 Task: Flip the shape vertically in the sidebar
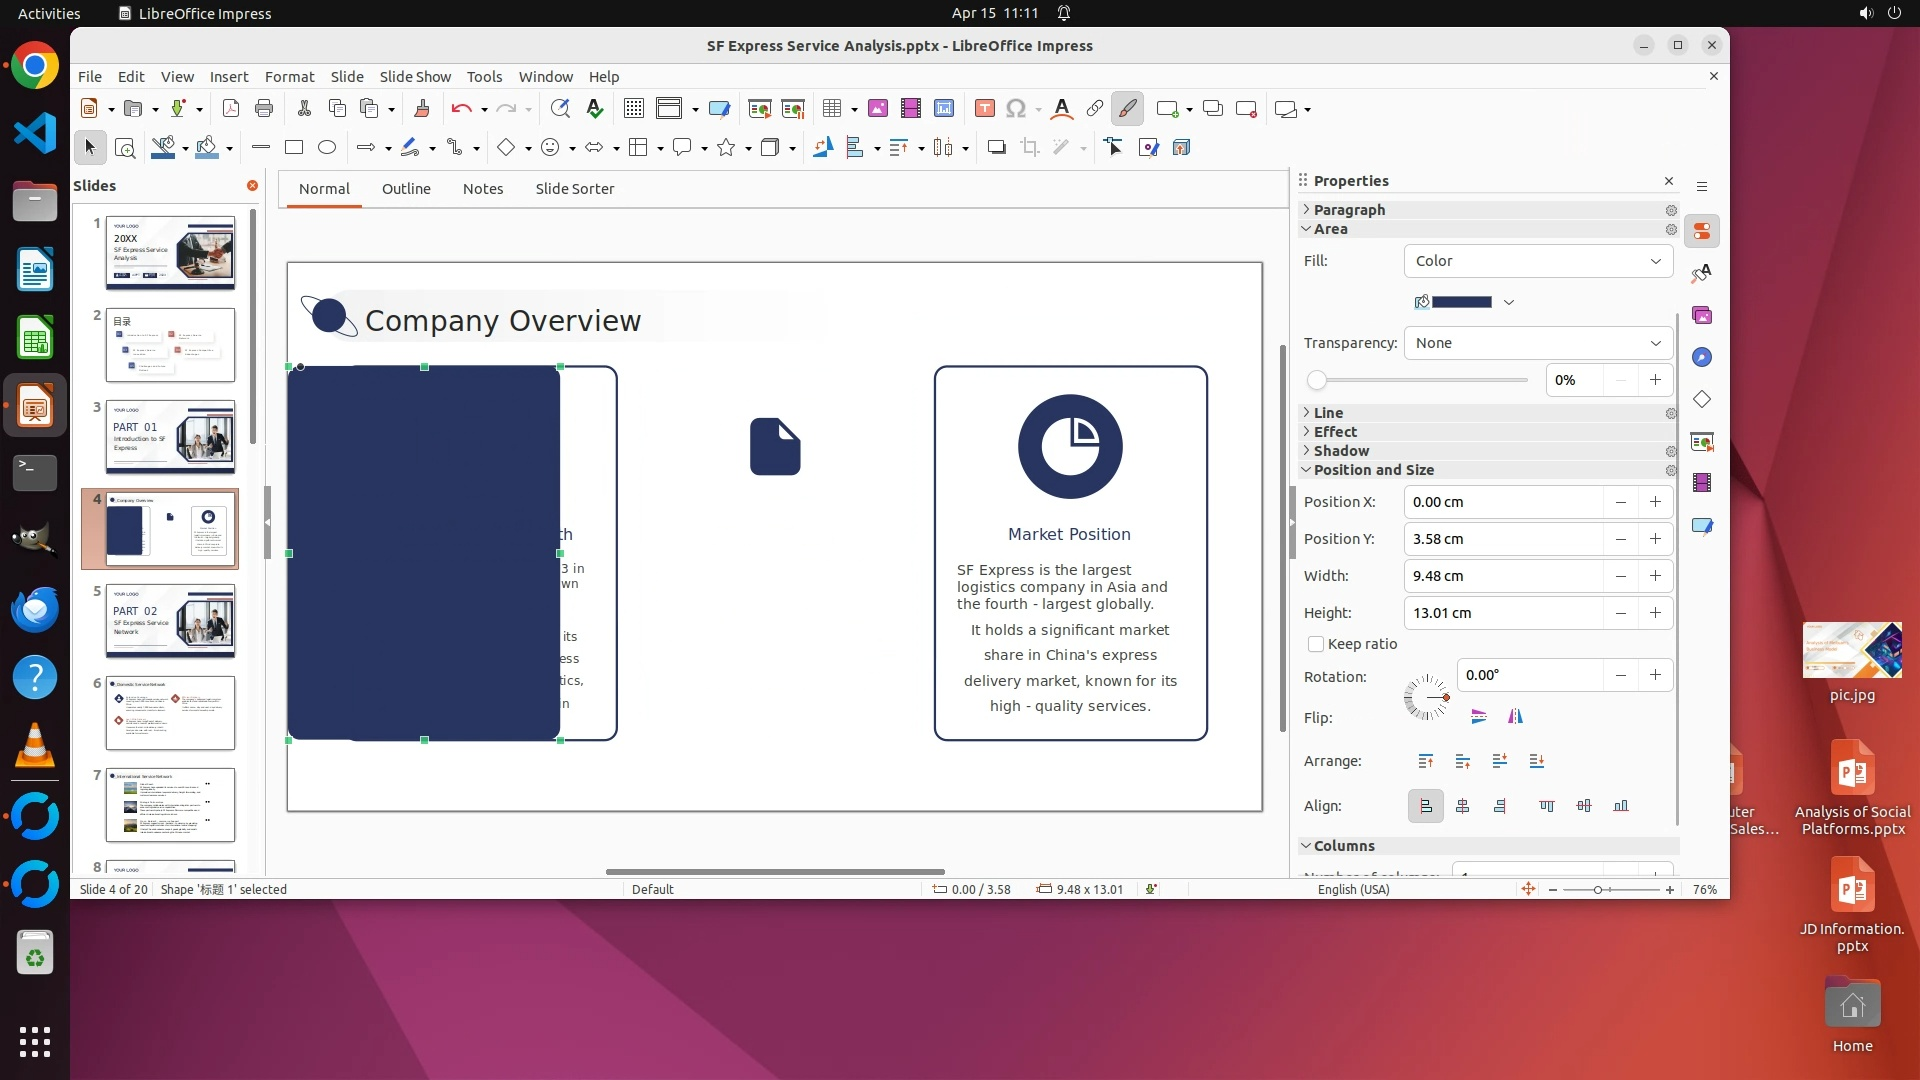point(1479,717)
